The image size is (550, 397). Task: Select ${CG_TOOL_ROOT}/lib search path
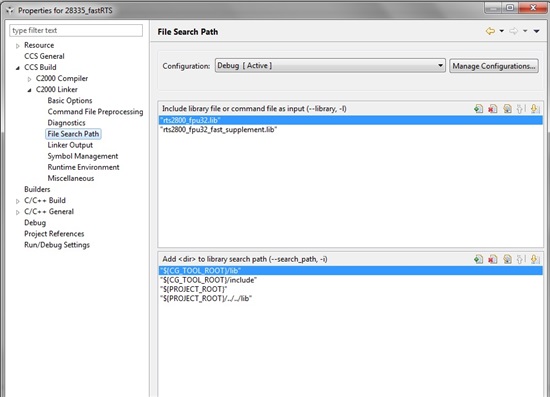(x=350, y=271)
